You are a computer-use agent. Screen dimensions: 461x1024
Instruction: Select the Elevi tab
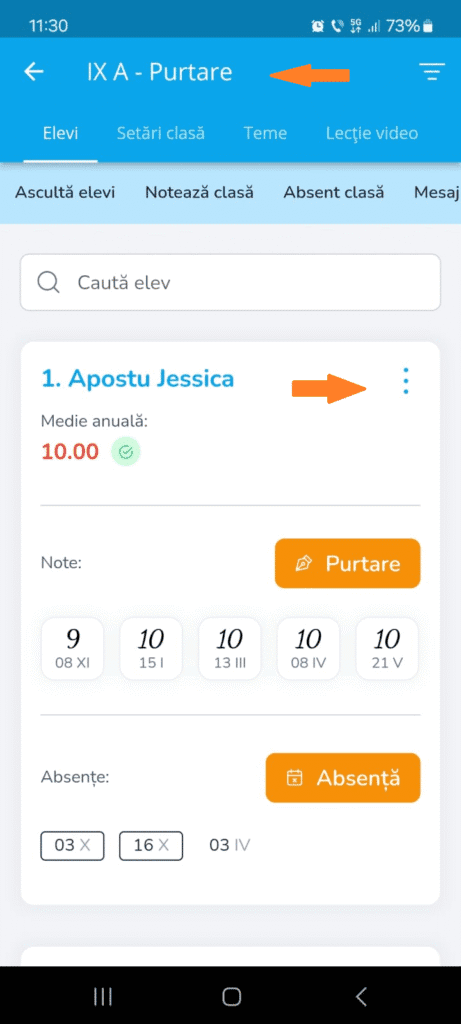[60, 133]
